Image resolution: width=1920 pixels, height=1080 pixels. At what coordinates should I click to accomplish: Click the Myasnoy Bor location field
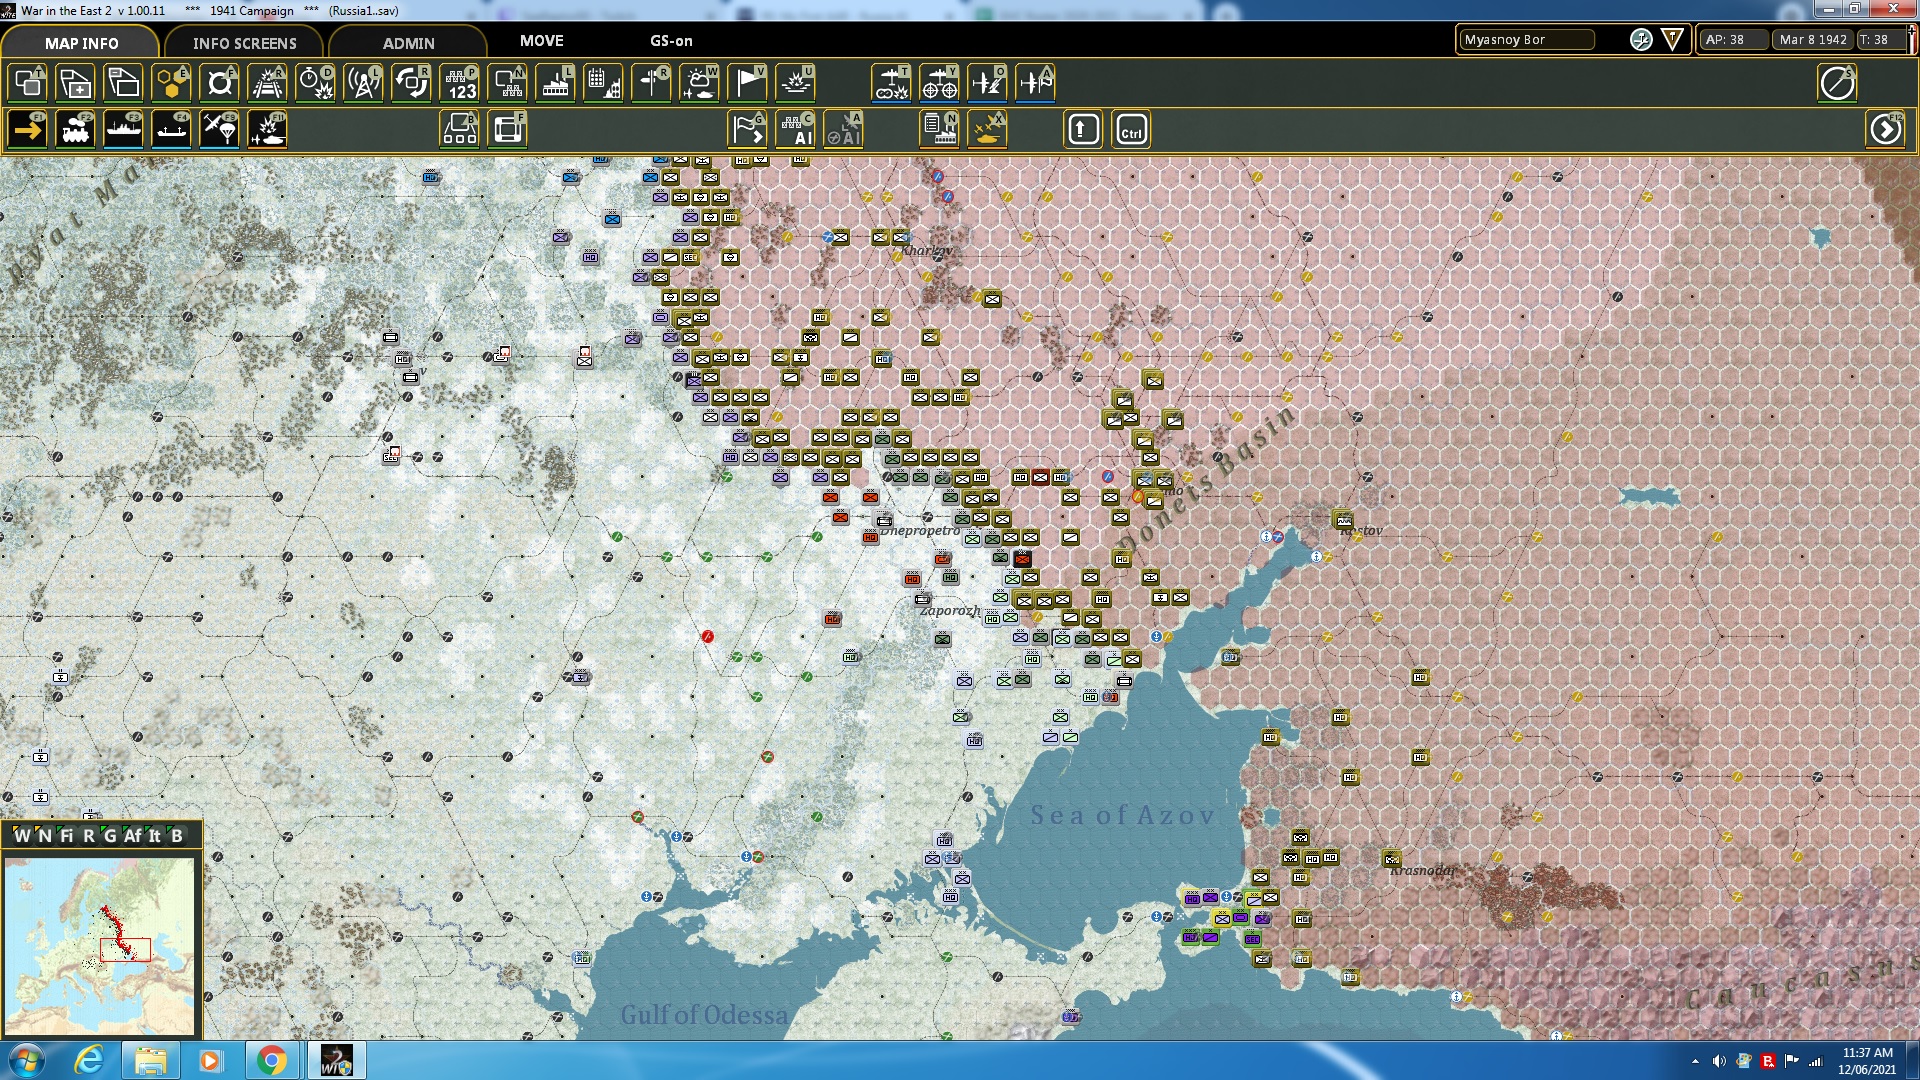tap(1525, 41)
